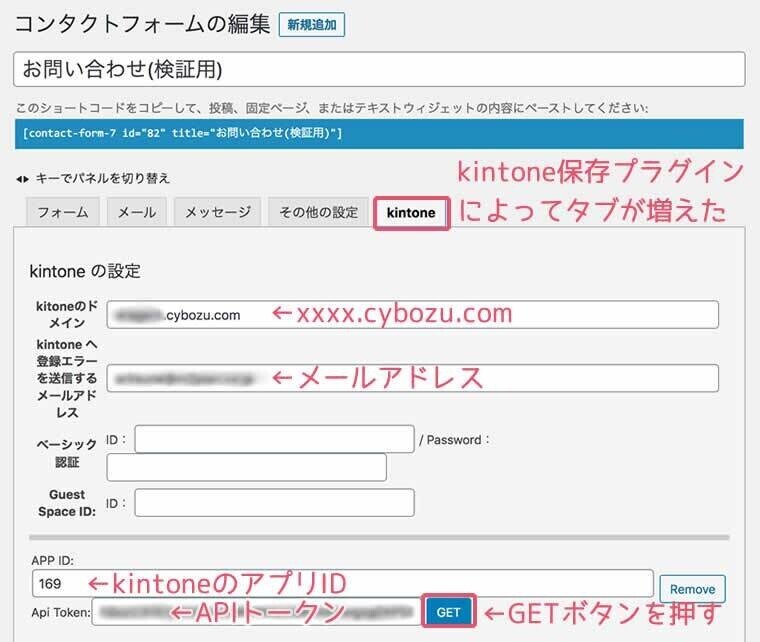Open the メール tab
Viewport: 760px width, 642px height.
137,212
